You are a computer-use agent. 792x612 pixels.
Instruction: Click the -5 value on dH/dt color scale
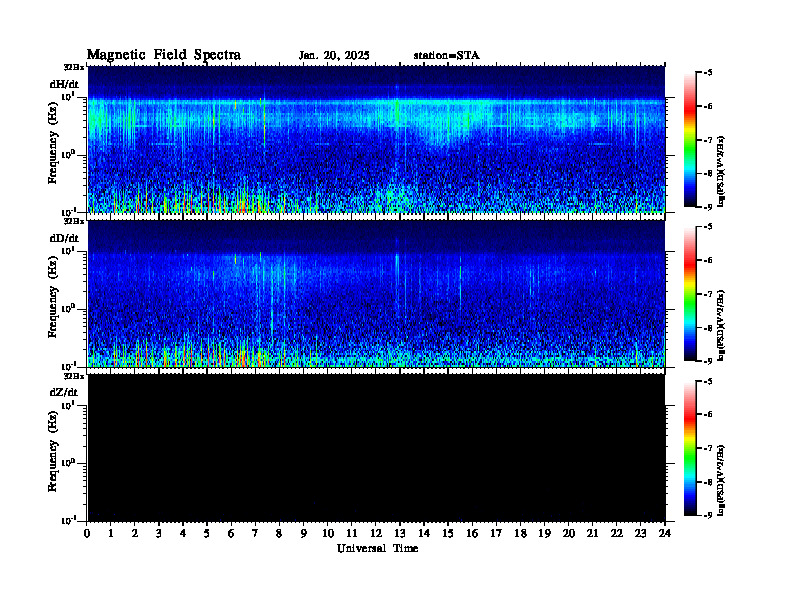click(709, 73)
